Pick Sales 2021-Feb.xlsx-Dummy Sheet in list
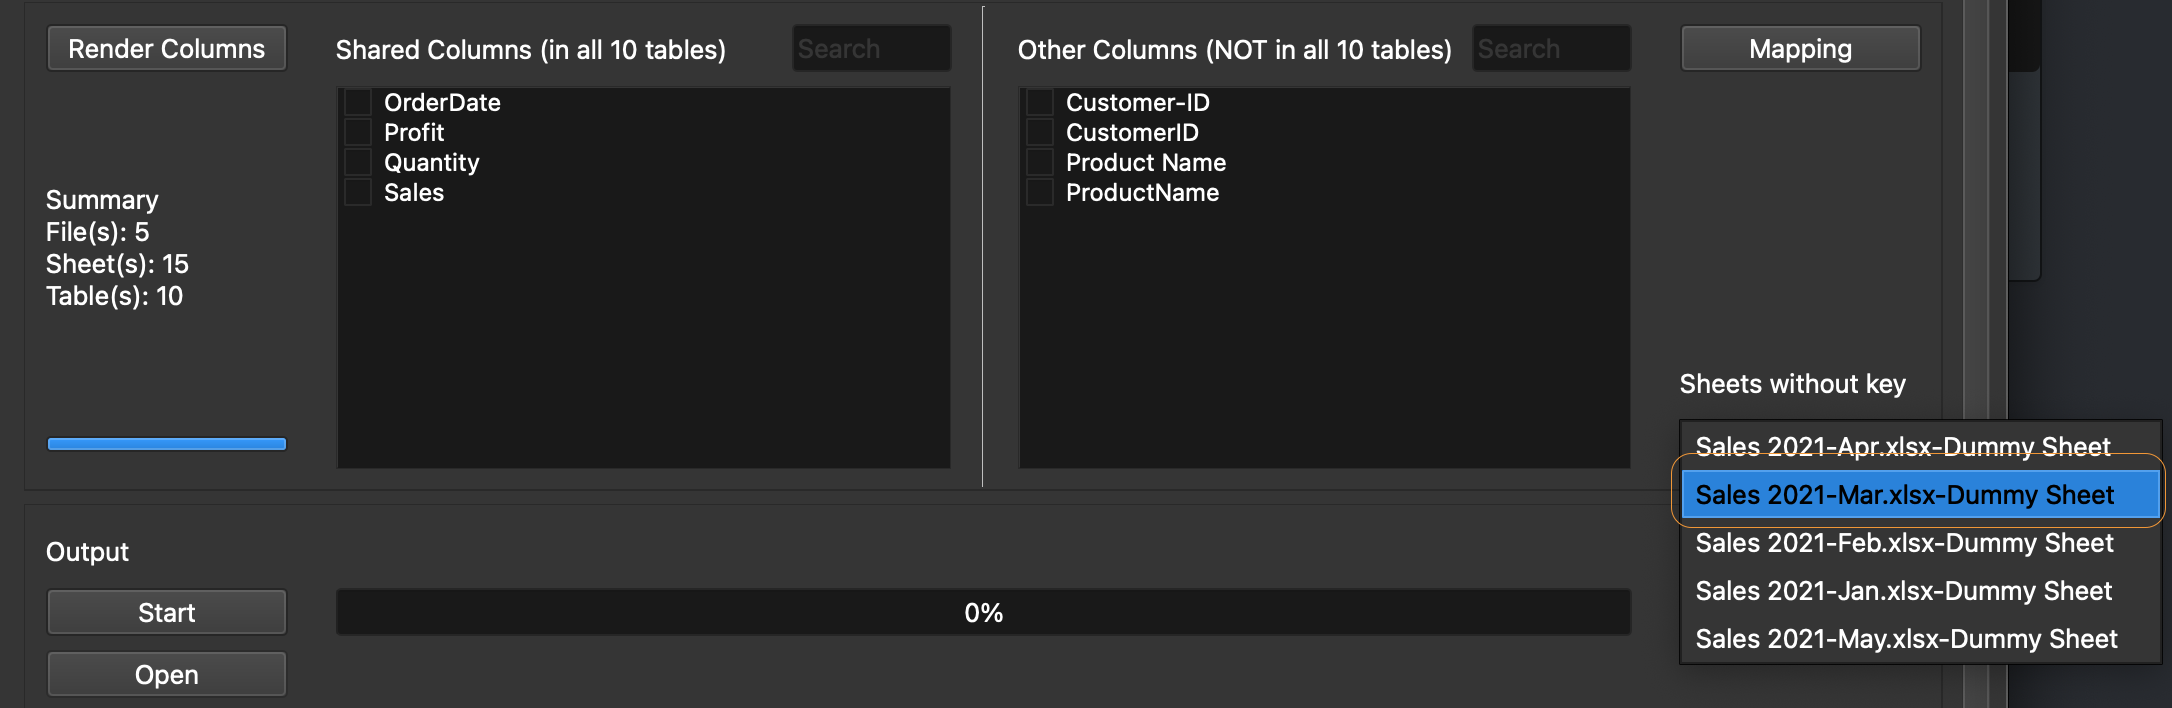2172x708 pixels. coord(1904,543)
